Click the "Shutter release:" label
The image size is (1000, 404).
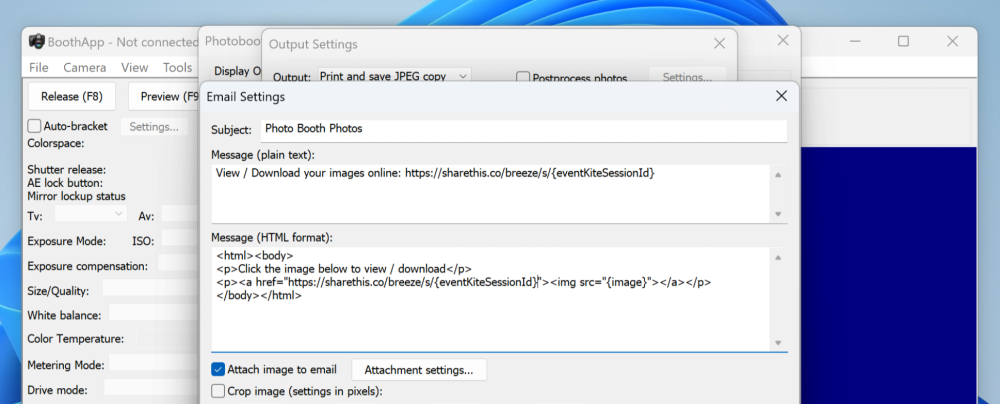tap(67, 170)
